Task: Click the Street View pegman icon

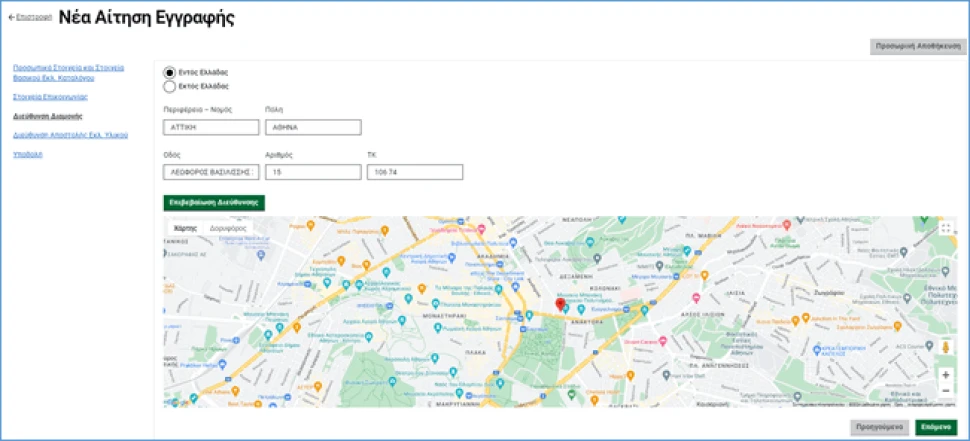Action: click(946, 347)
